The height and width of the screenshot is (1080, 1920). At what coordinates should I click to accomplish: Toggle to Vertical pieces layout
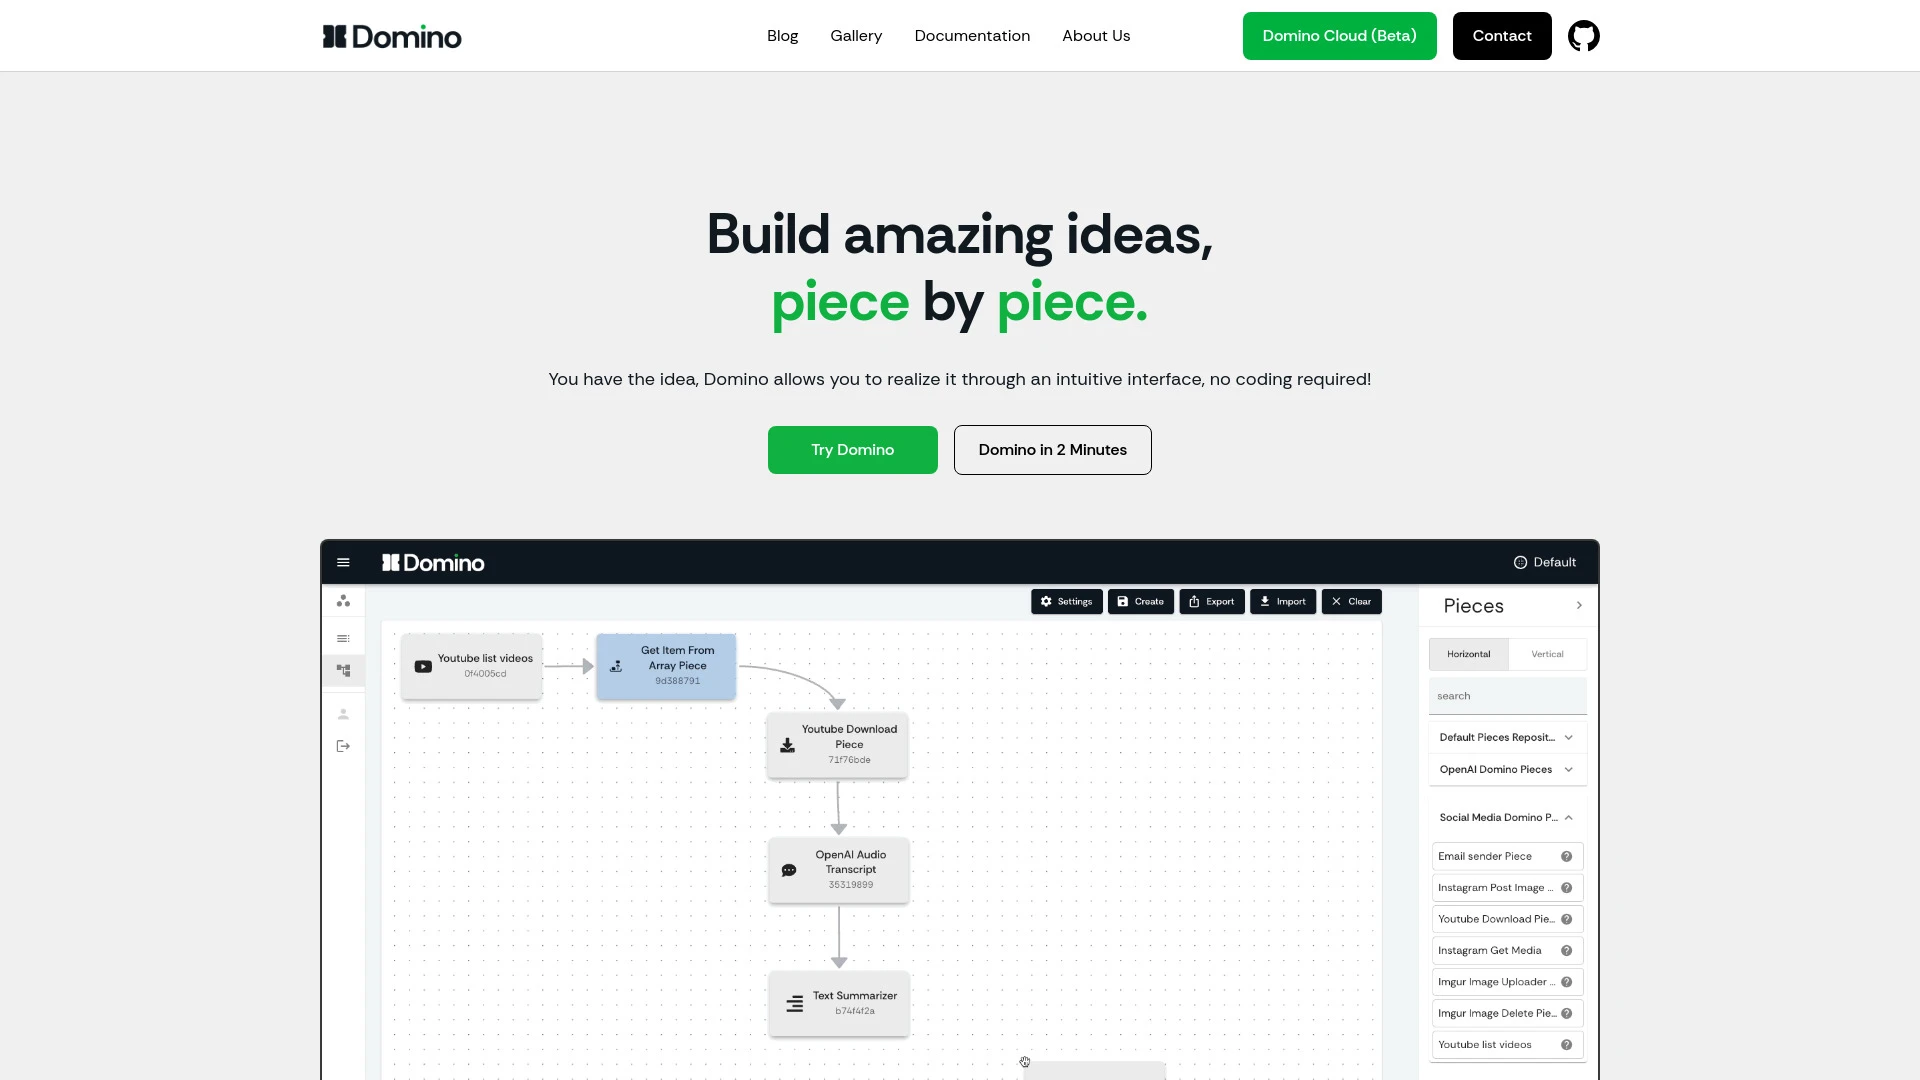(1547, 653)
